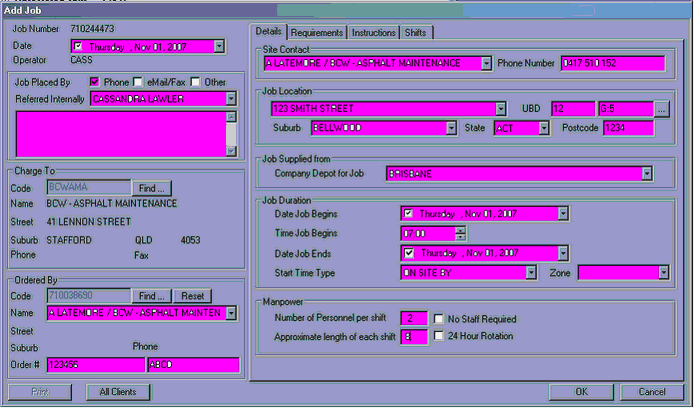
Task: Expand the Start Time Type dropdown
Action: [531, 273]
